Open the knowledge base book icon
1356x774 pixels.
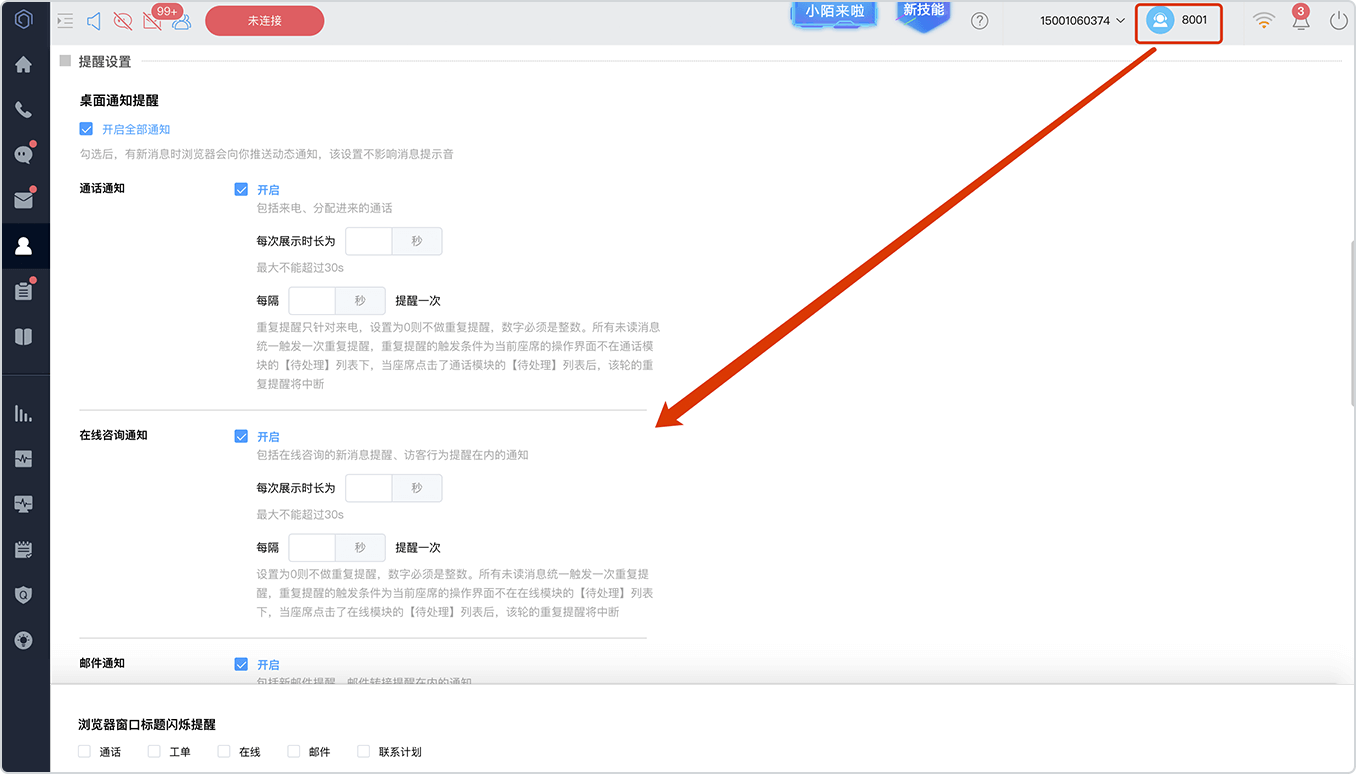click(x=24, y=337)
